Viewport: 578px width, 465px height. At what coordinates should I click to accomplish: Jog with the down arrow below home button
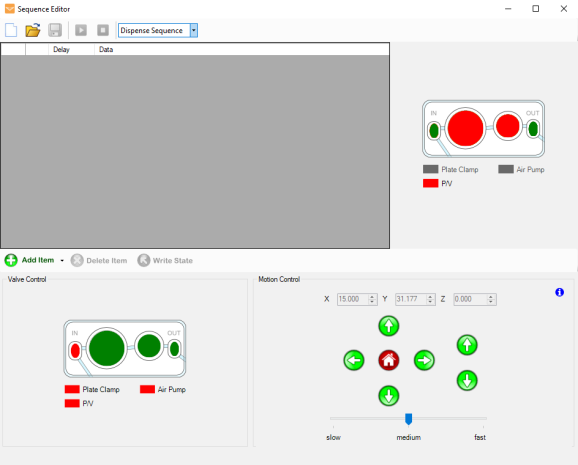tap(389, 396)
